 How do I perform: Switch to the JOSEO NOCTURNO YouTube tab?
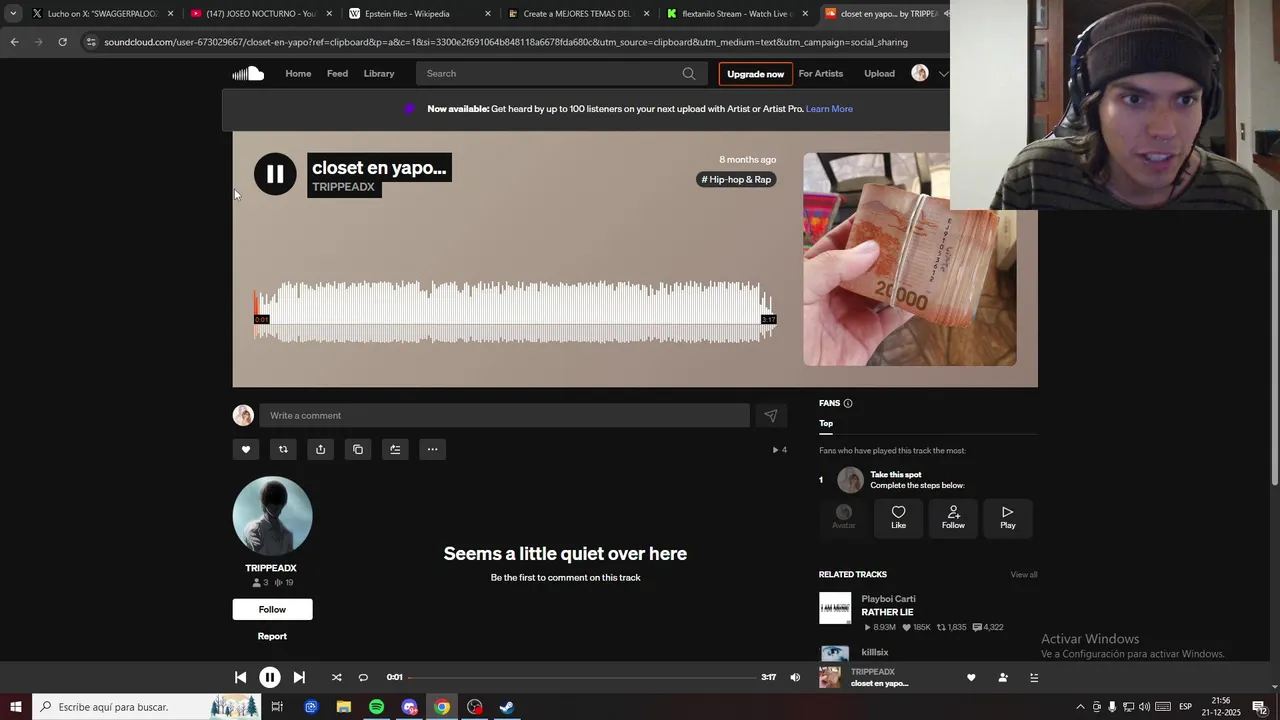[260, 14]
